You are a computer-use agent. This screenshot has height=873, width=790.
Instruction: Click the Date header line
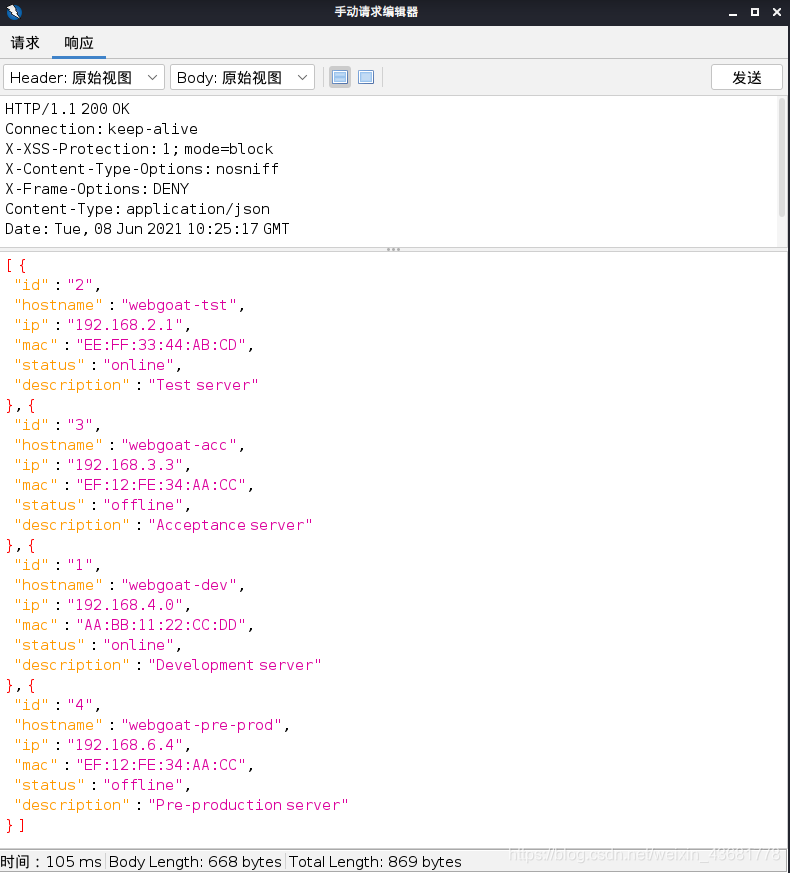pyautogui.click(x=147, y=229)
